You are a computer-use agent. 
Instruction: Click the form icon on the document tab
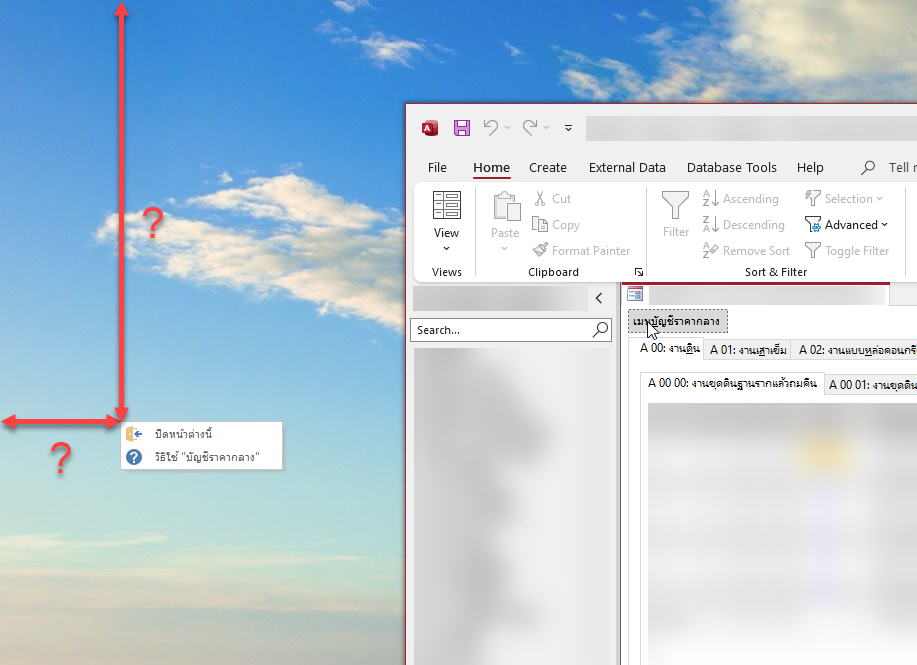click(x=635, y=294)
